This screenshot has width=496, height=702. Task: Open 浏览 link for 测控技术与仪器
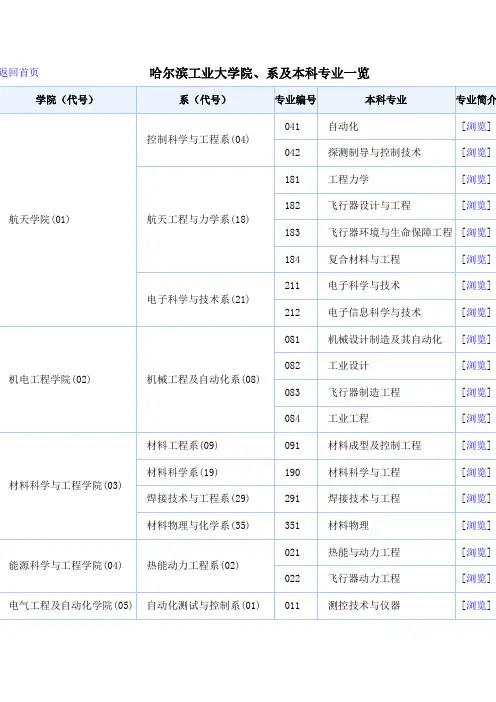point(476,606)
